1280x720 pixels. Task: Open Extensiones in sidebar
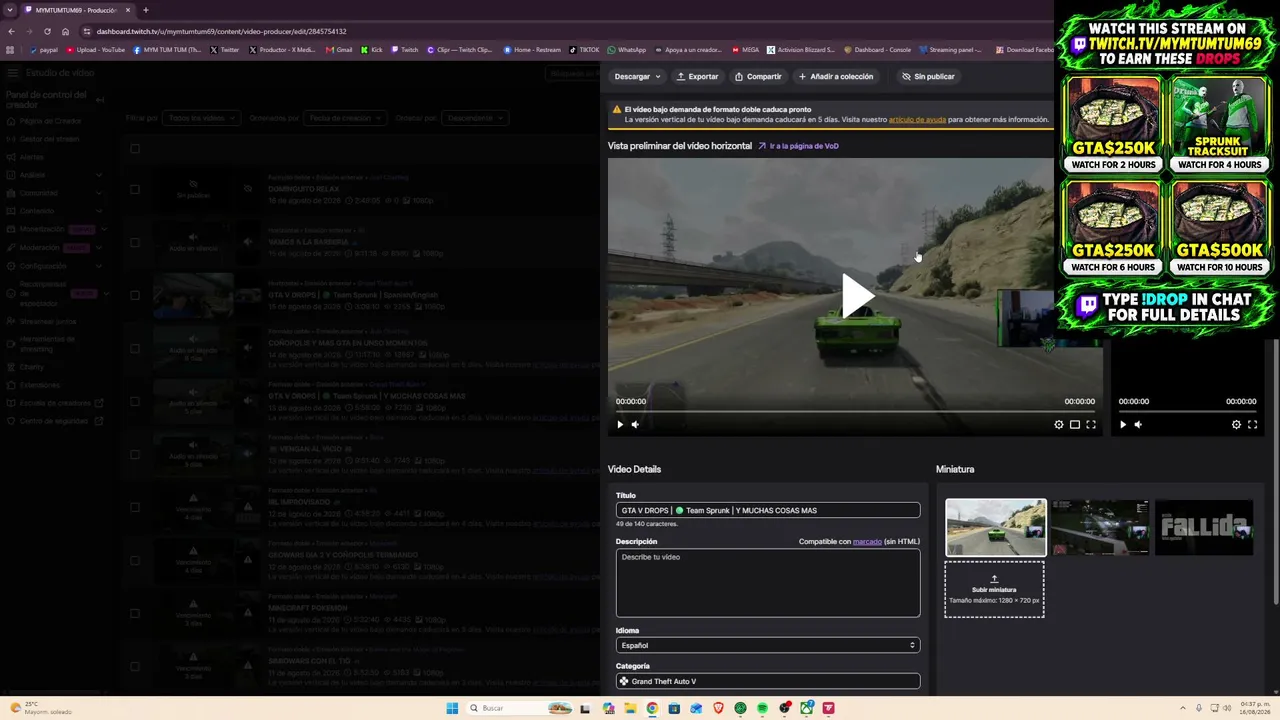click(39, 385)
